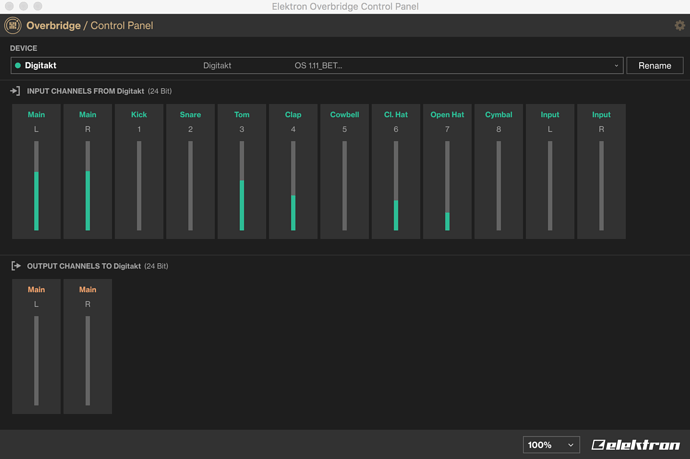The height and width of the screenshot is (459, 690).
Task: Select the Kick channel 1 strip
Action: pos(139,172)
